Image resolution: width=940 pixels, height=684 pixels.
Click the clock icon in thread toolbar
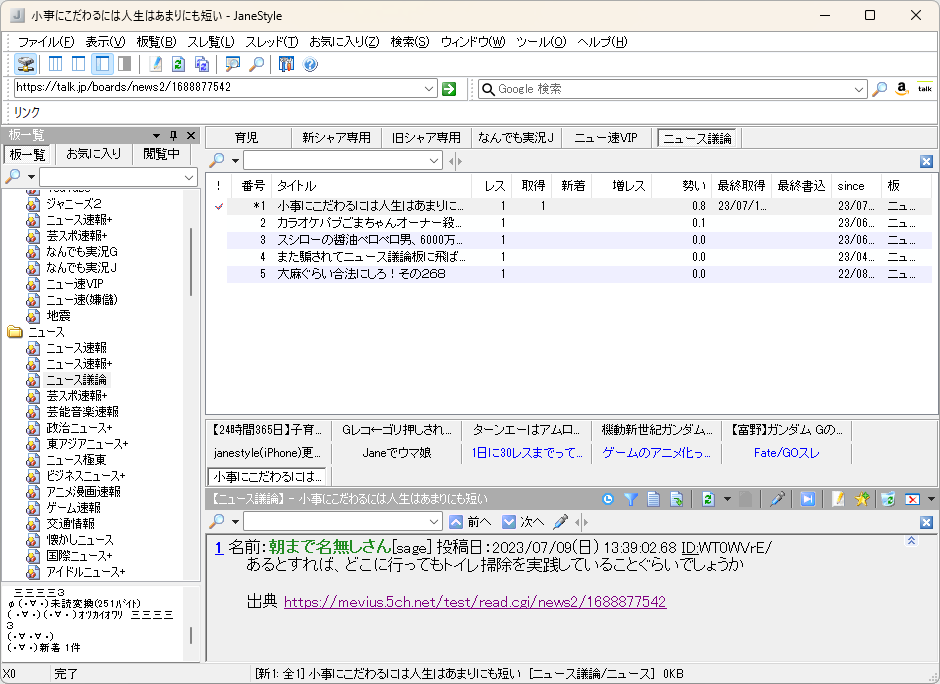[608, 499]
